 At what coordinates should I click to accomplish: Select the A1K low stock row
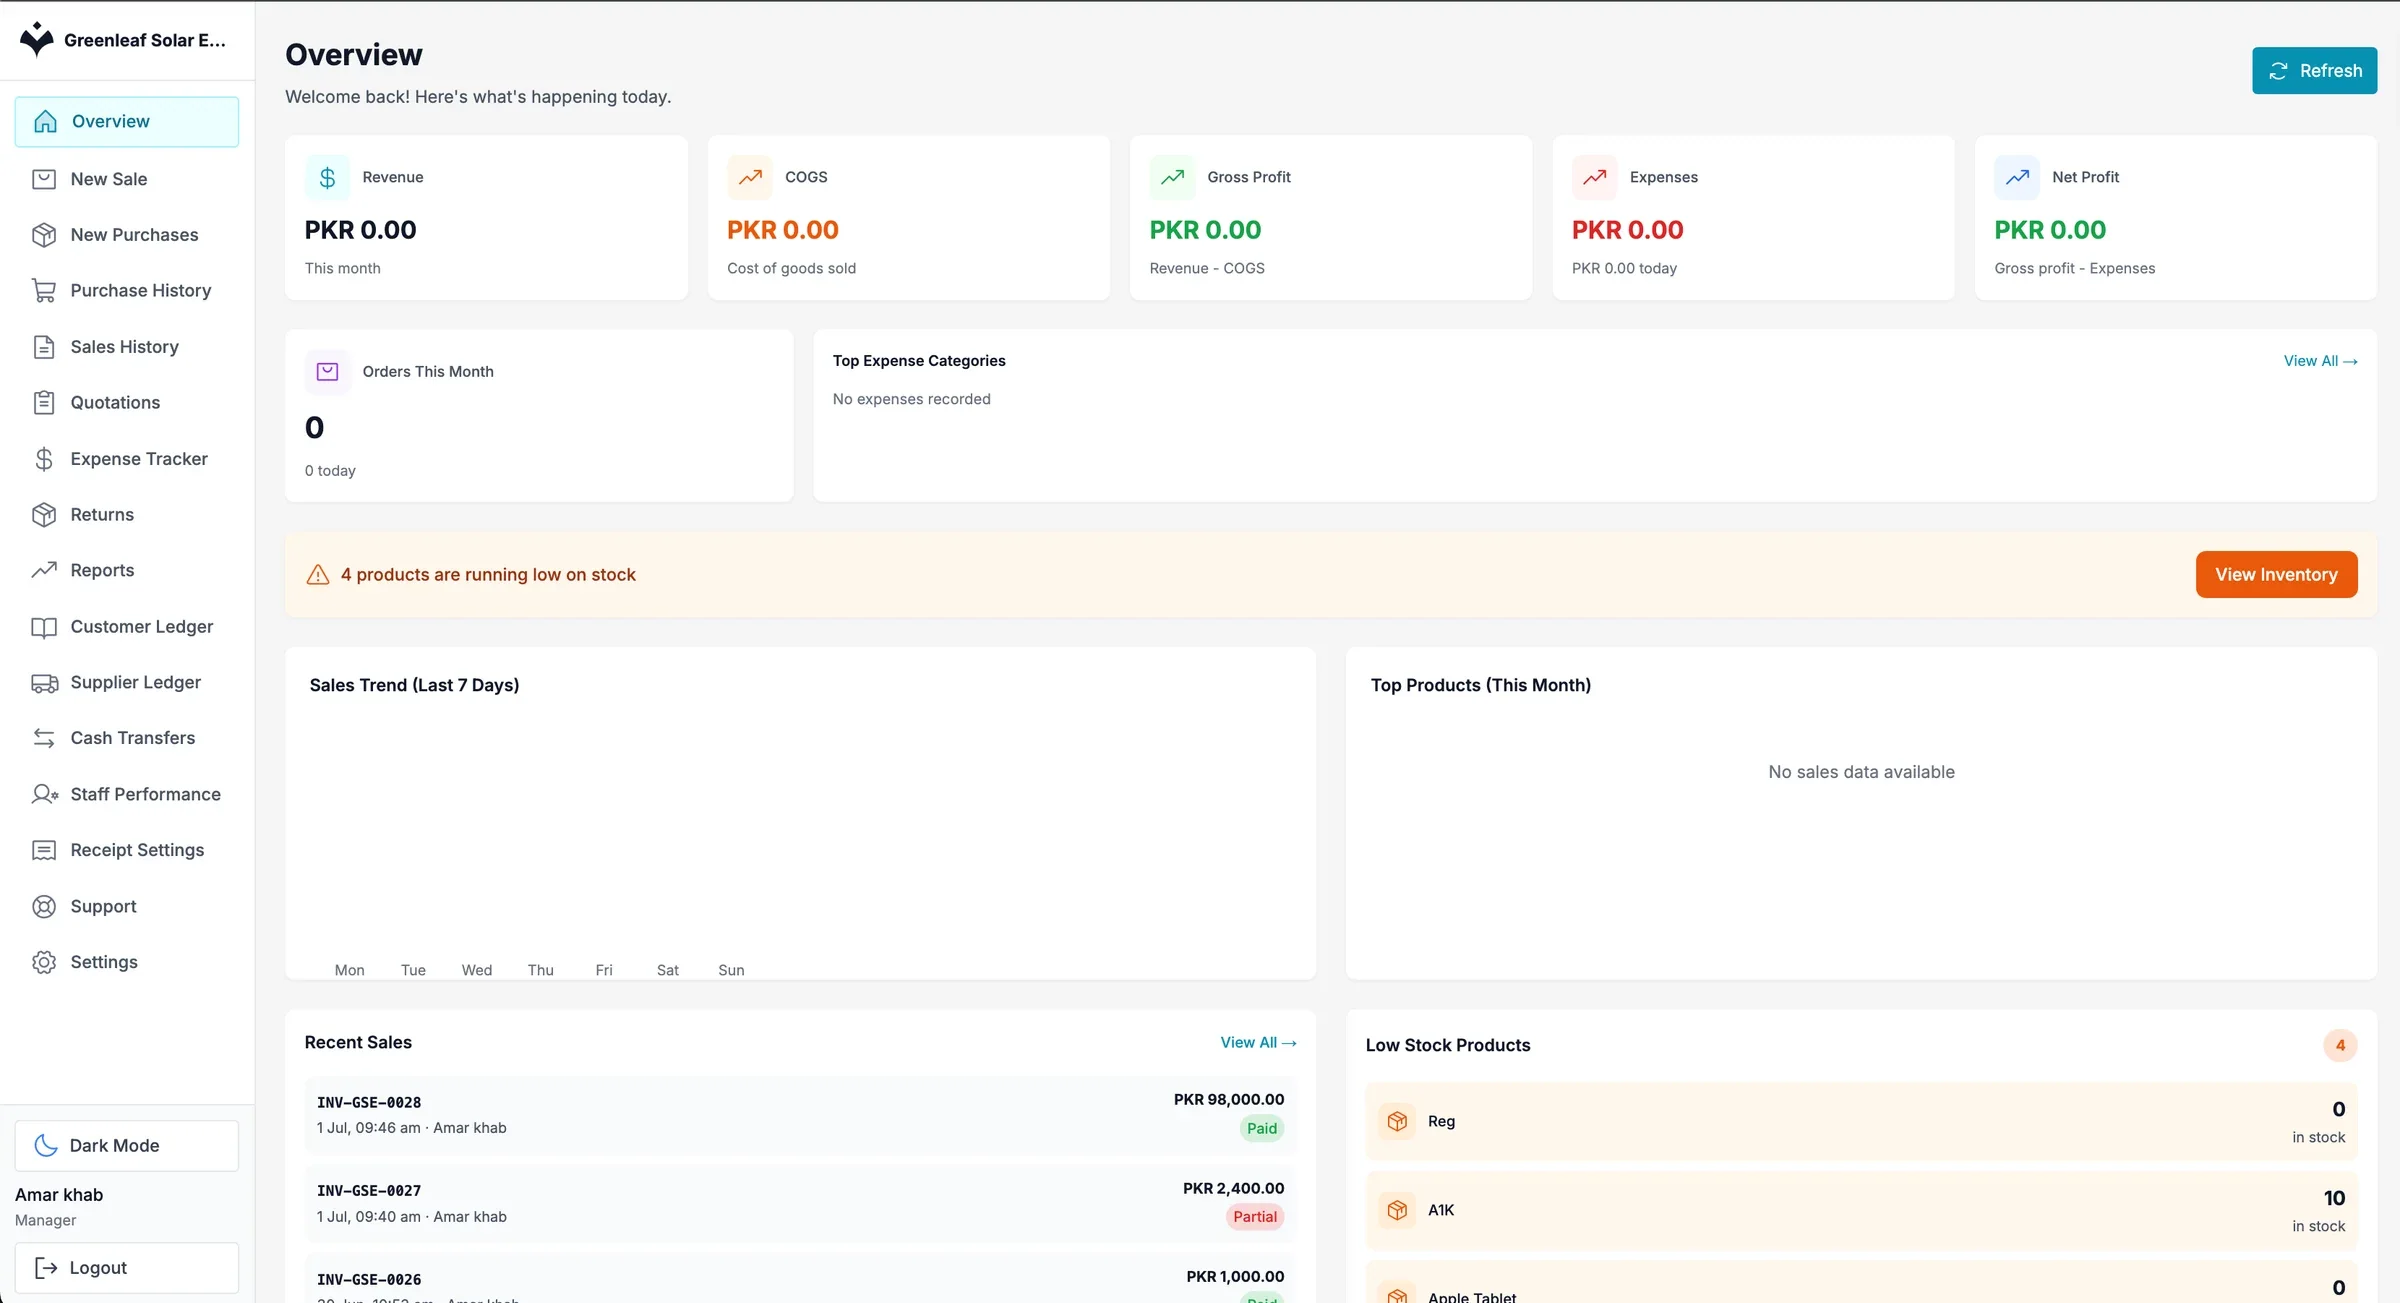(x=1861, y=1211)
